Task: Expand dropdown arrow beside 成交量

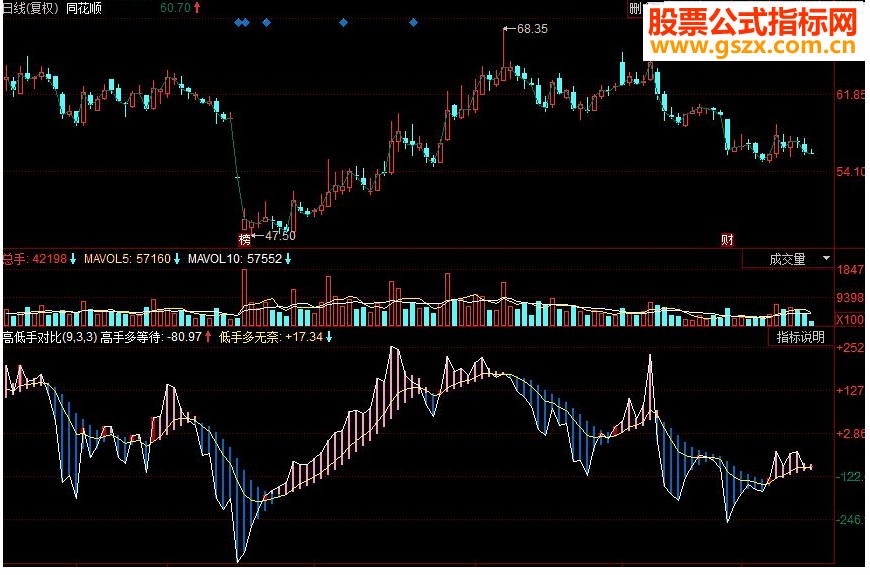Action: point(826,259)
